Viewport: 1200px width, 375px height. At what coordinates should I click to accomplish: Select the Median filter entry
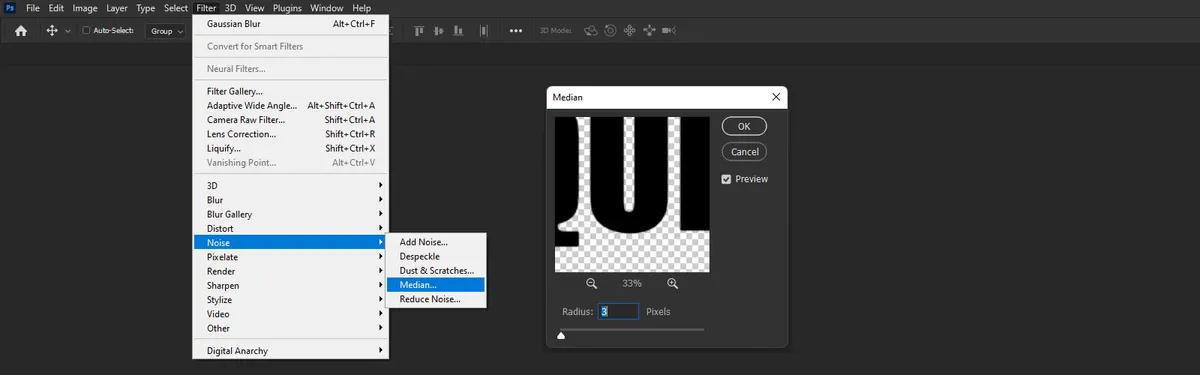[x=436, y=285]
